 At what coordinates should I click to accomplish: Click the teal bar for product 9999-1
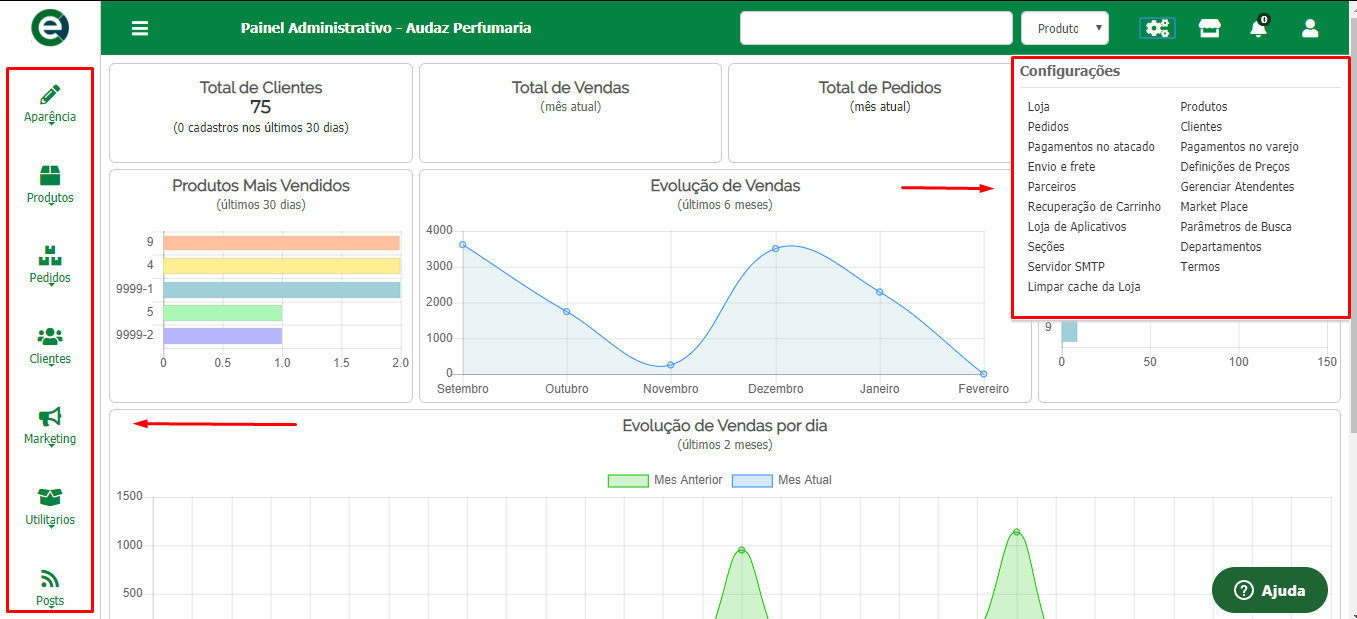(x=281, y=290)
